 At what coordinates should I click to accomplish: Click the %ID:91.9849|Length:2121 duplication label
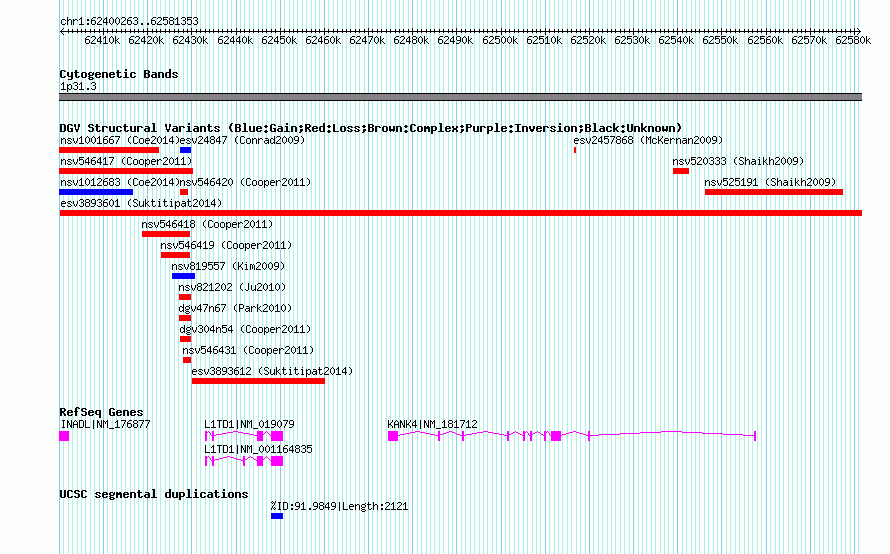tap(339, 506)
